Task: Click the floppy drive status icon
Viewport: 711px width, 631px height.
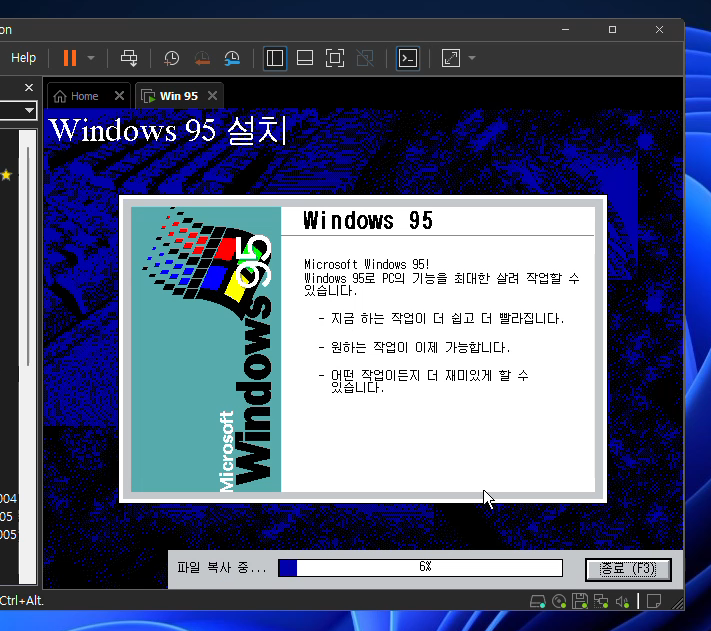Action: 580,602
